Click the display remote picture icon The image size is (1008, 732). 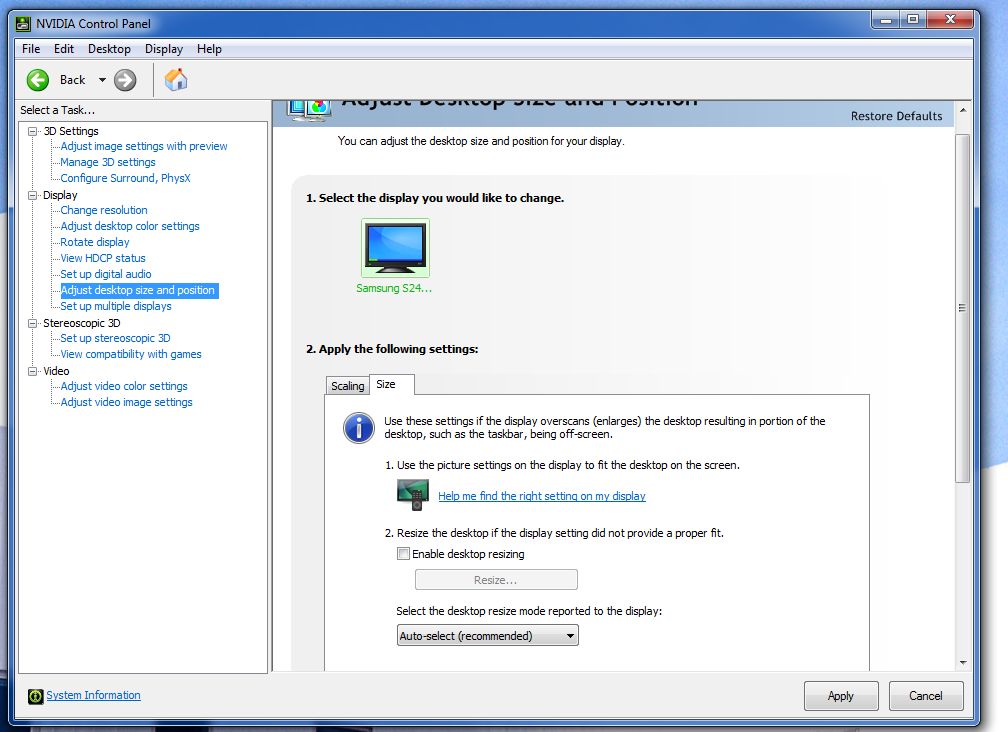413,495
